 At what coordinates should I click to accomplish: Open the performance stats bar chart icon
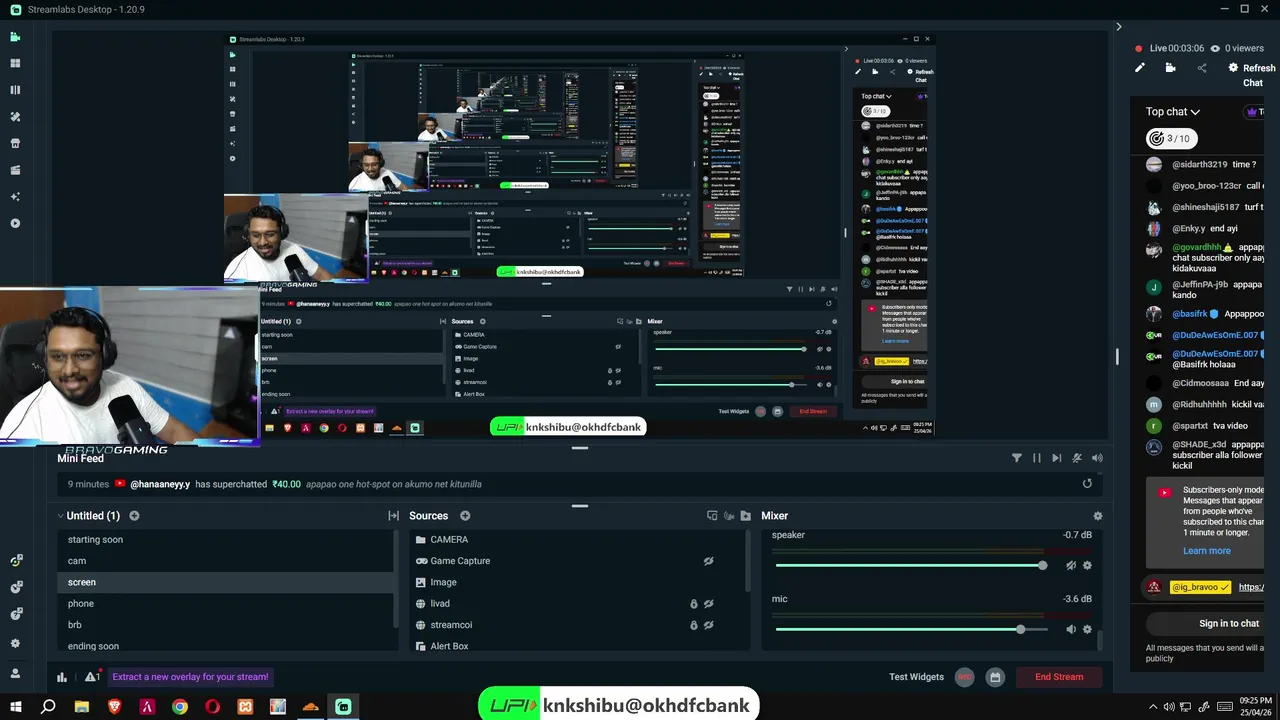pyautogui.click(x=62, y=677)
